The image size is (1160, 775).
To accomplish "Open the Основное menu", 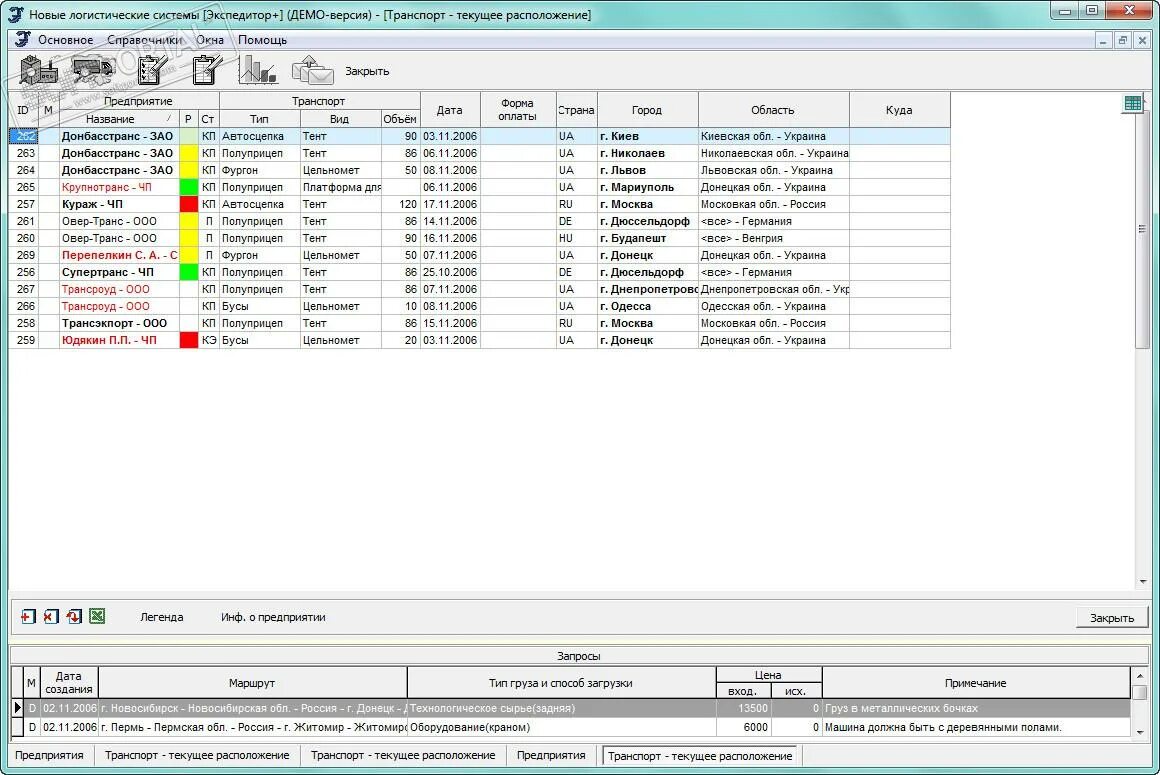I will pyautogui.click(x=66, y=40).
